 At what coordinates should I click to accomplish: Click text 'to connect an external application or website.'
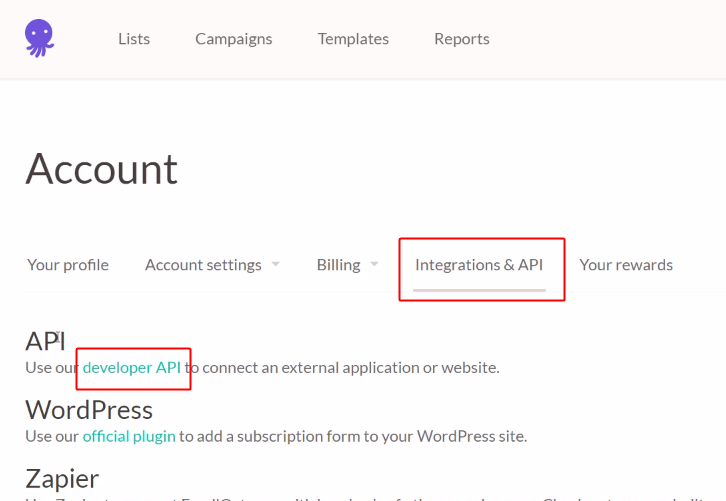[342, 368]
